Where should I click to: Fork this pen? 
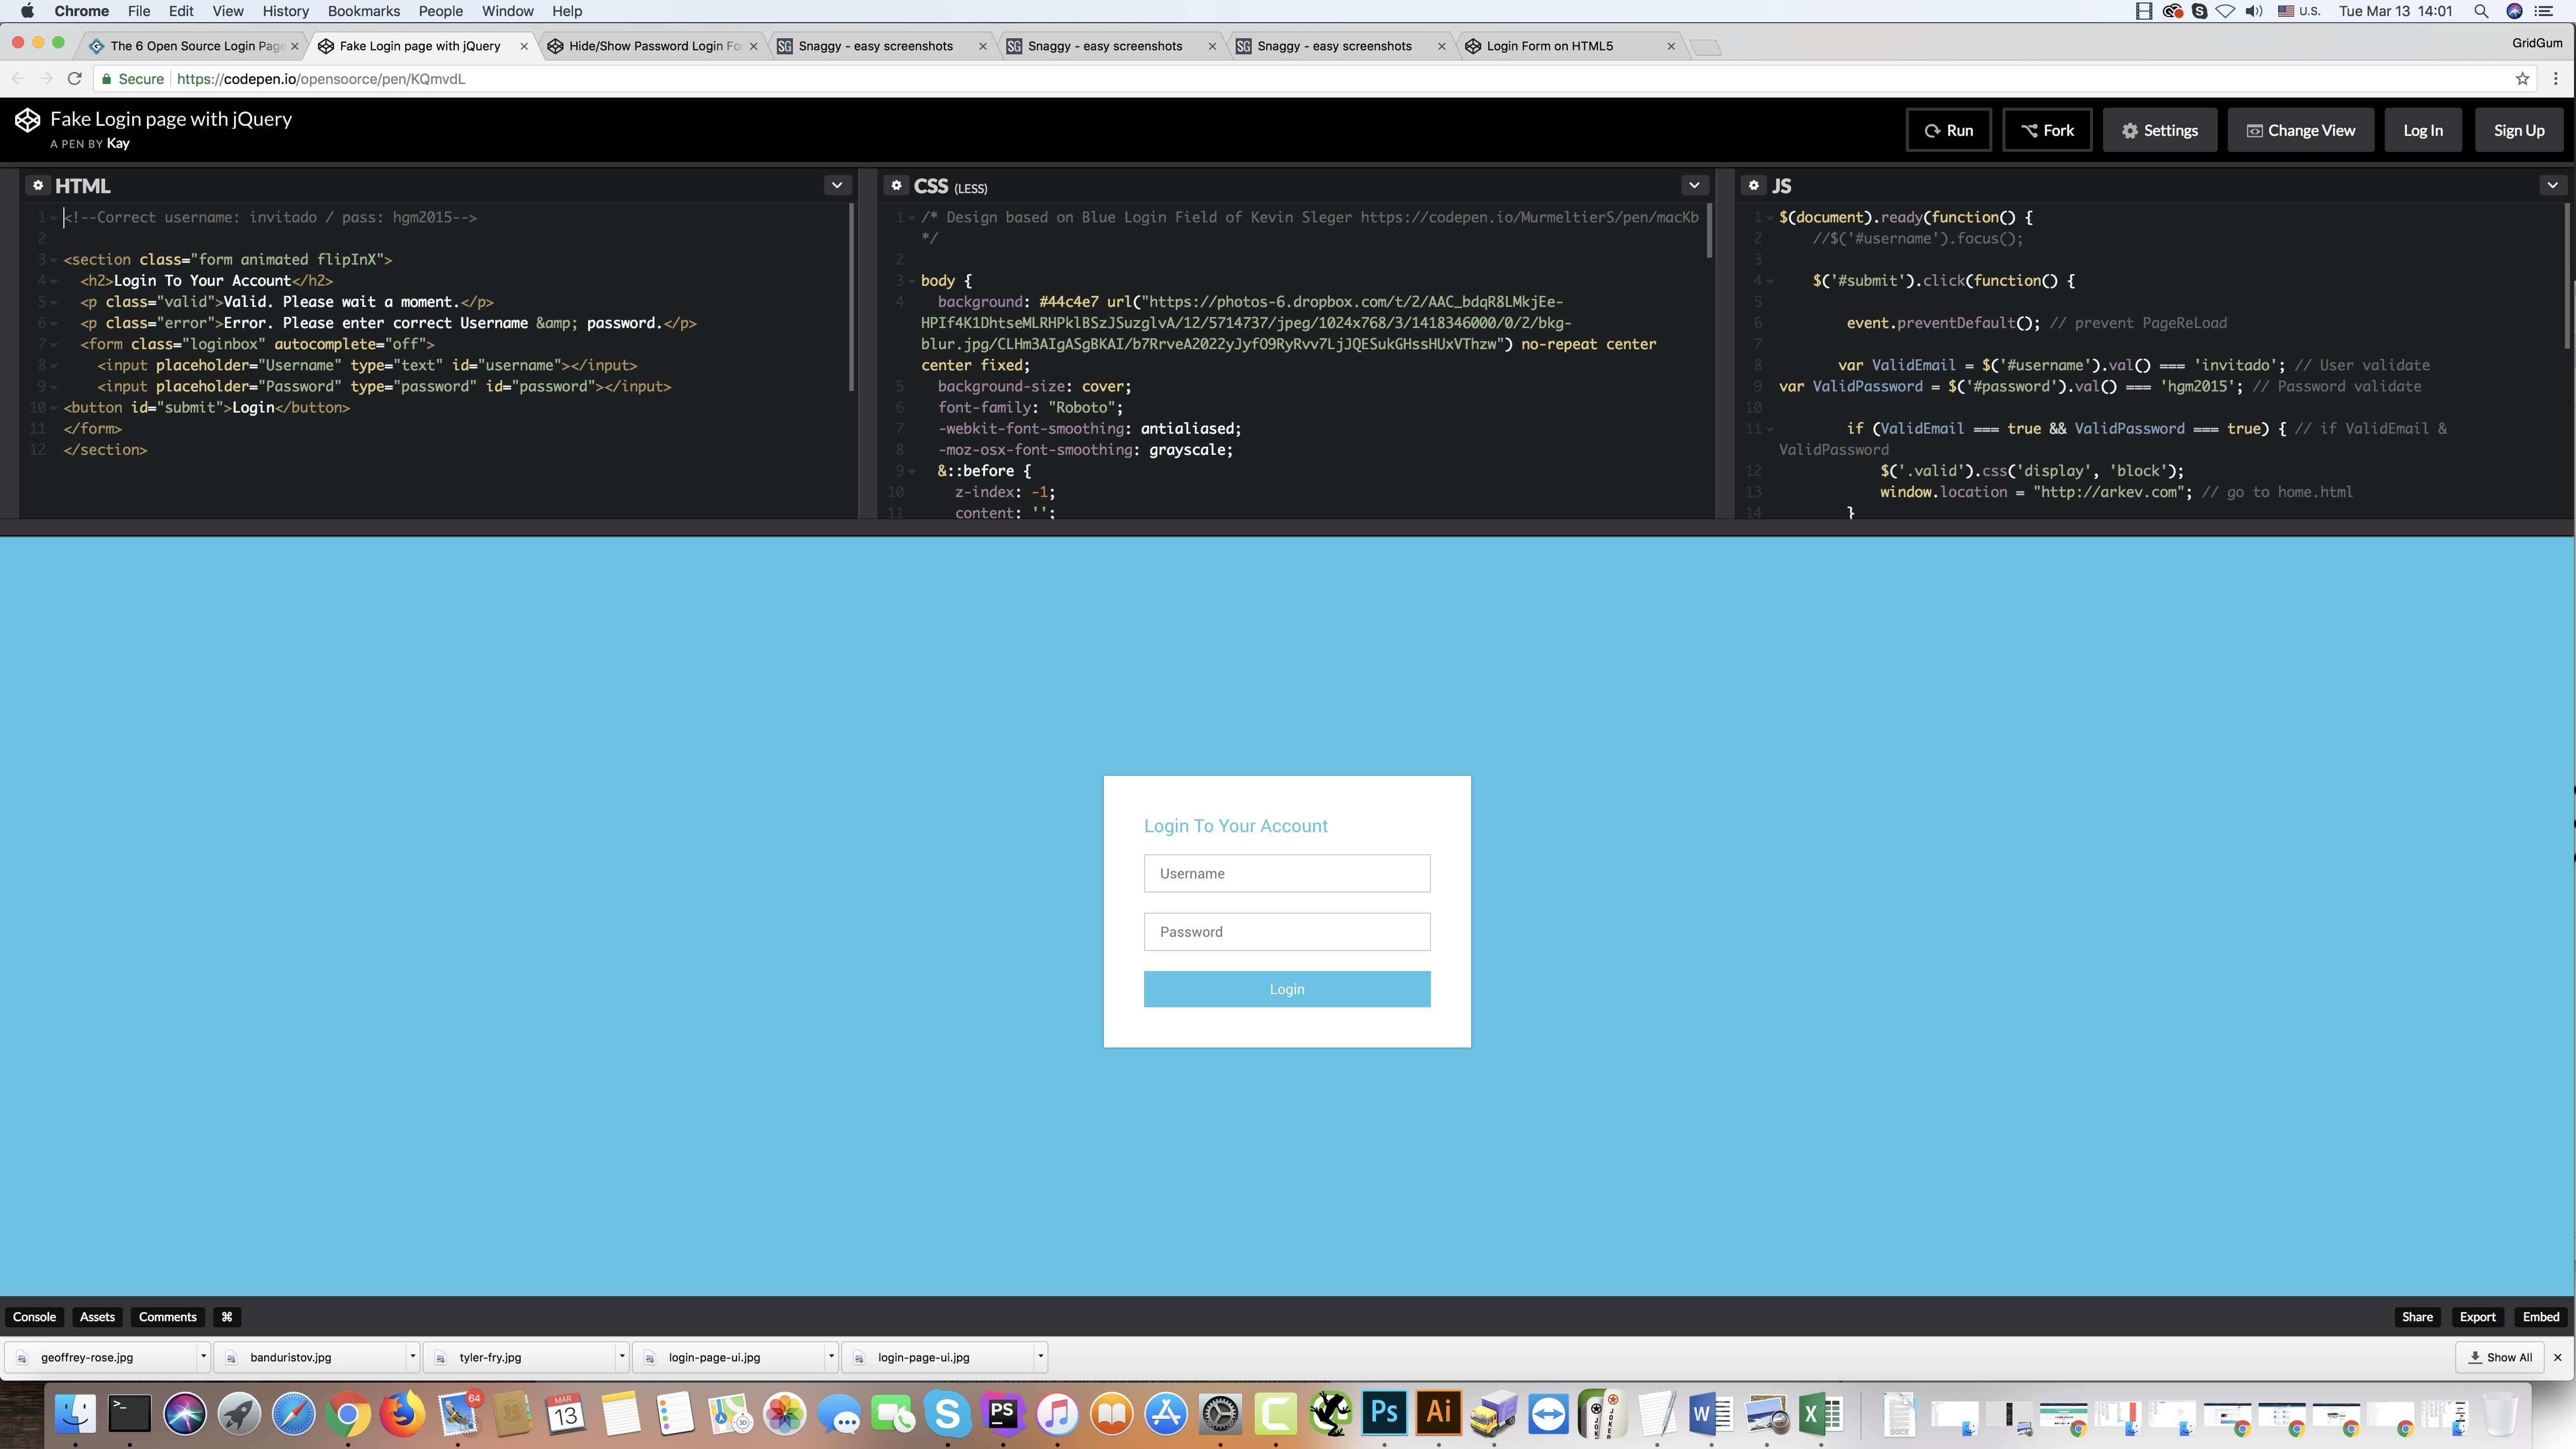click(x=2047, y=130)
